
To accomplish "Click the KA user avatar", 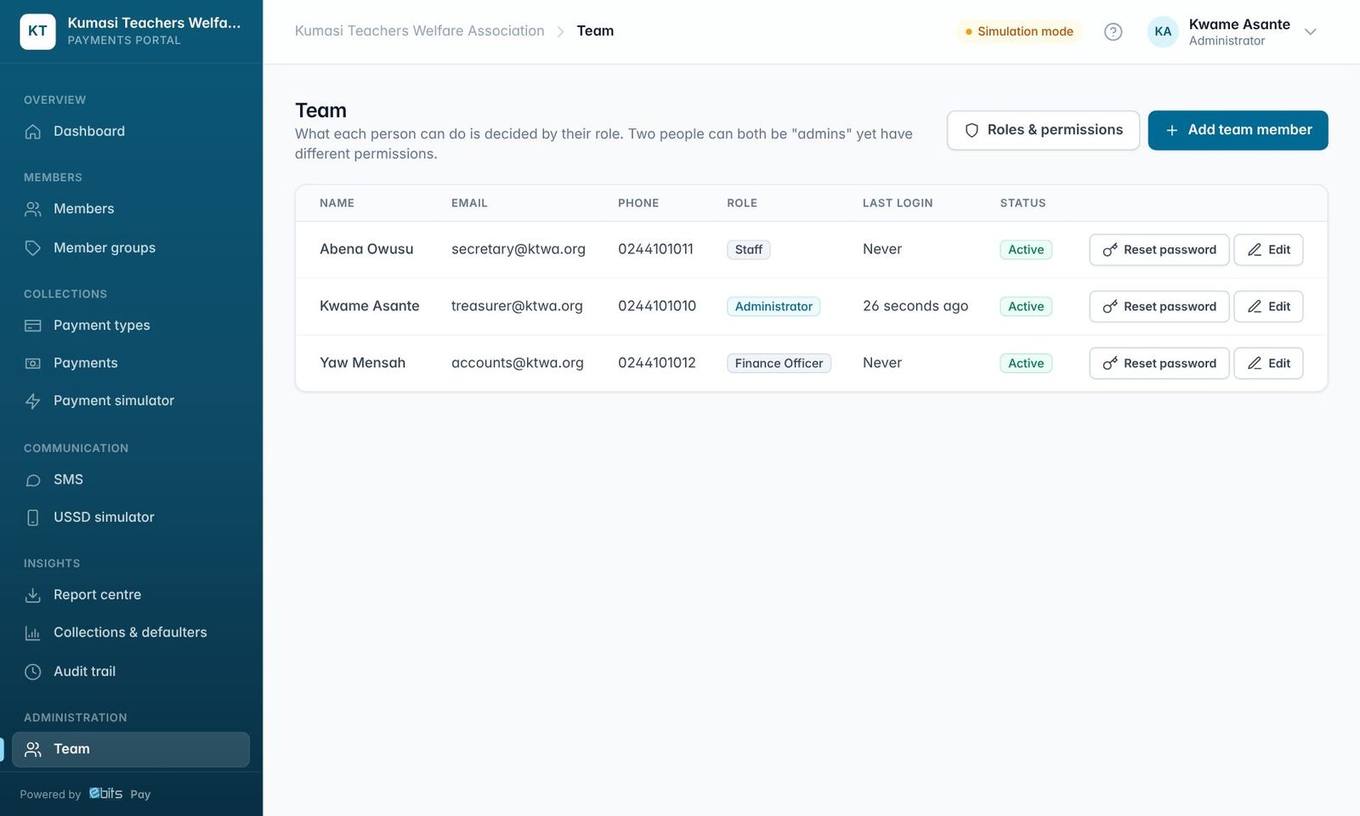I will point(1163,31).
